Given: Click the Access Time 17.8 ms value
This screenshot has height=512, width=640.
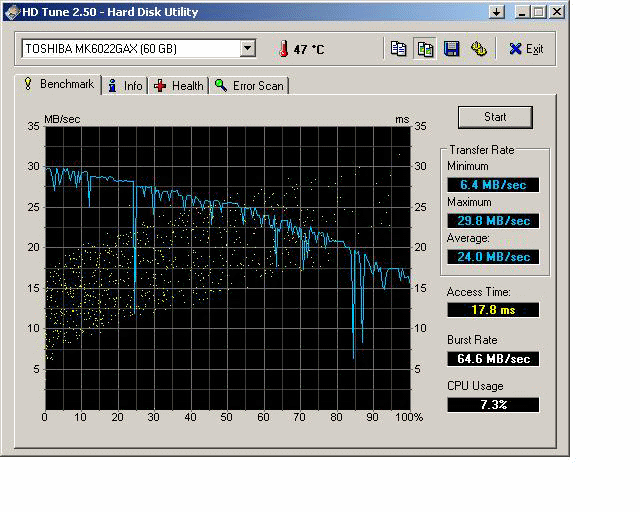Looking at the screenshot, I should (x=493, y=309).
